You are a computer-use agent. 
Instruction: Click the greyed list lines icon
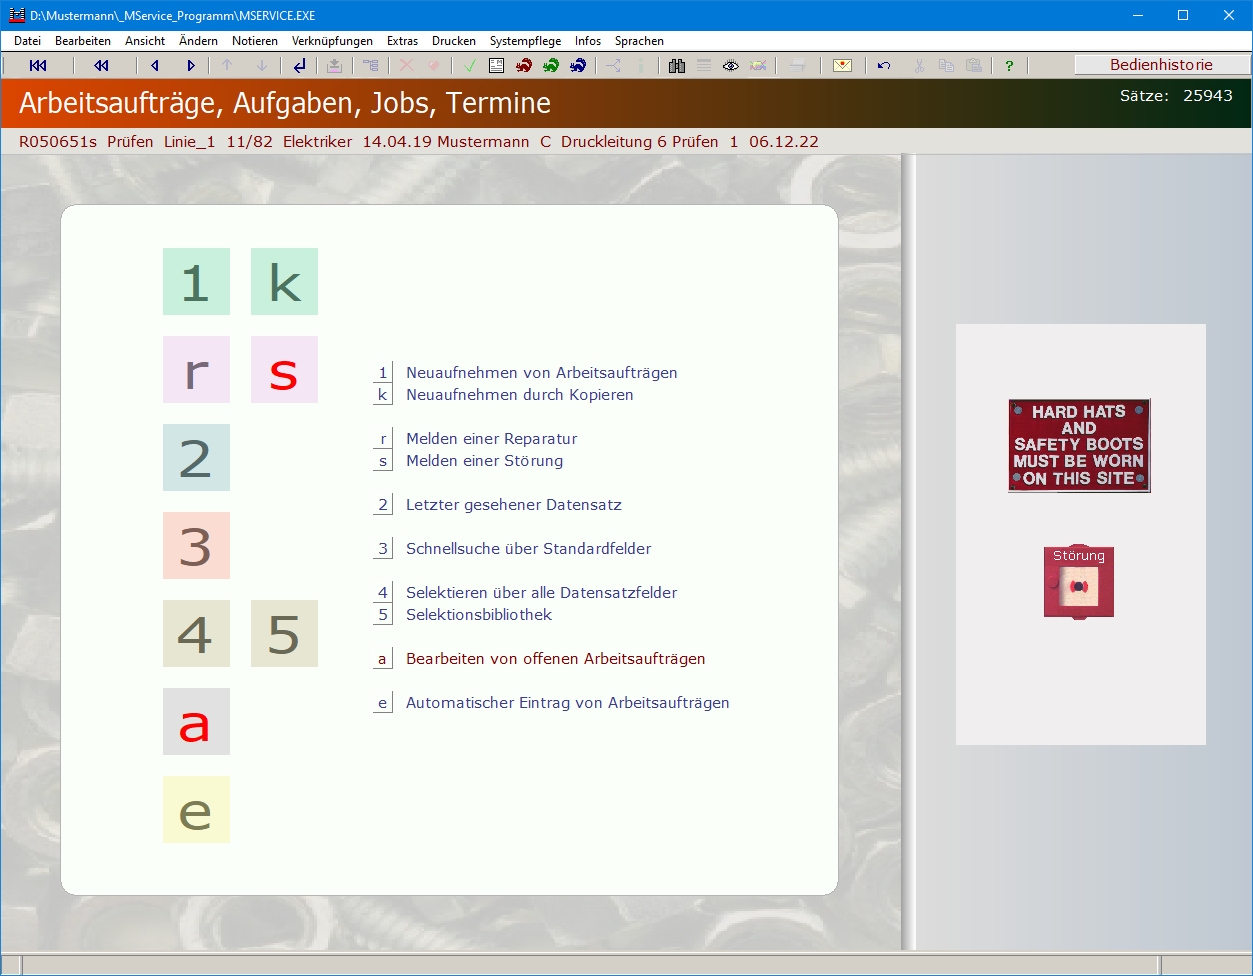704,66
